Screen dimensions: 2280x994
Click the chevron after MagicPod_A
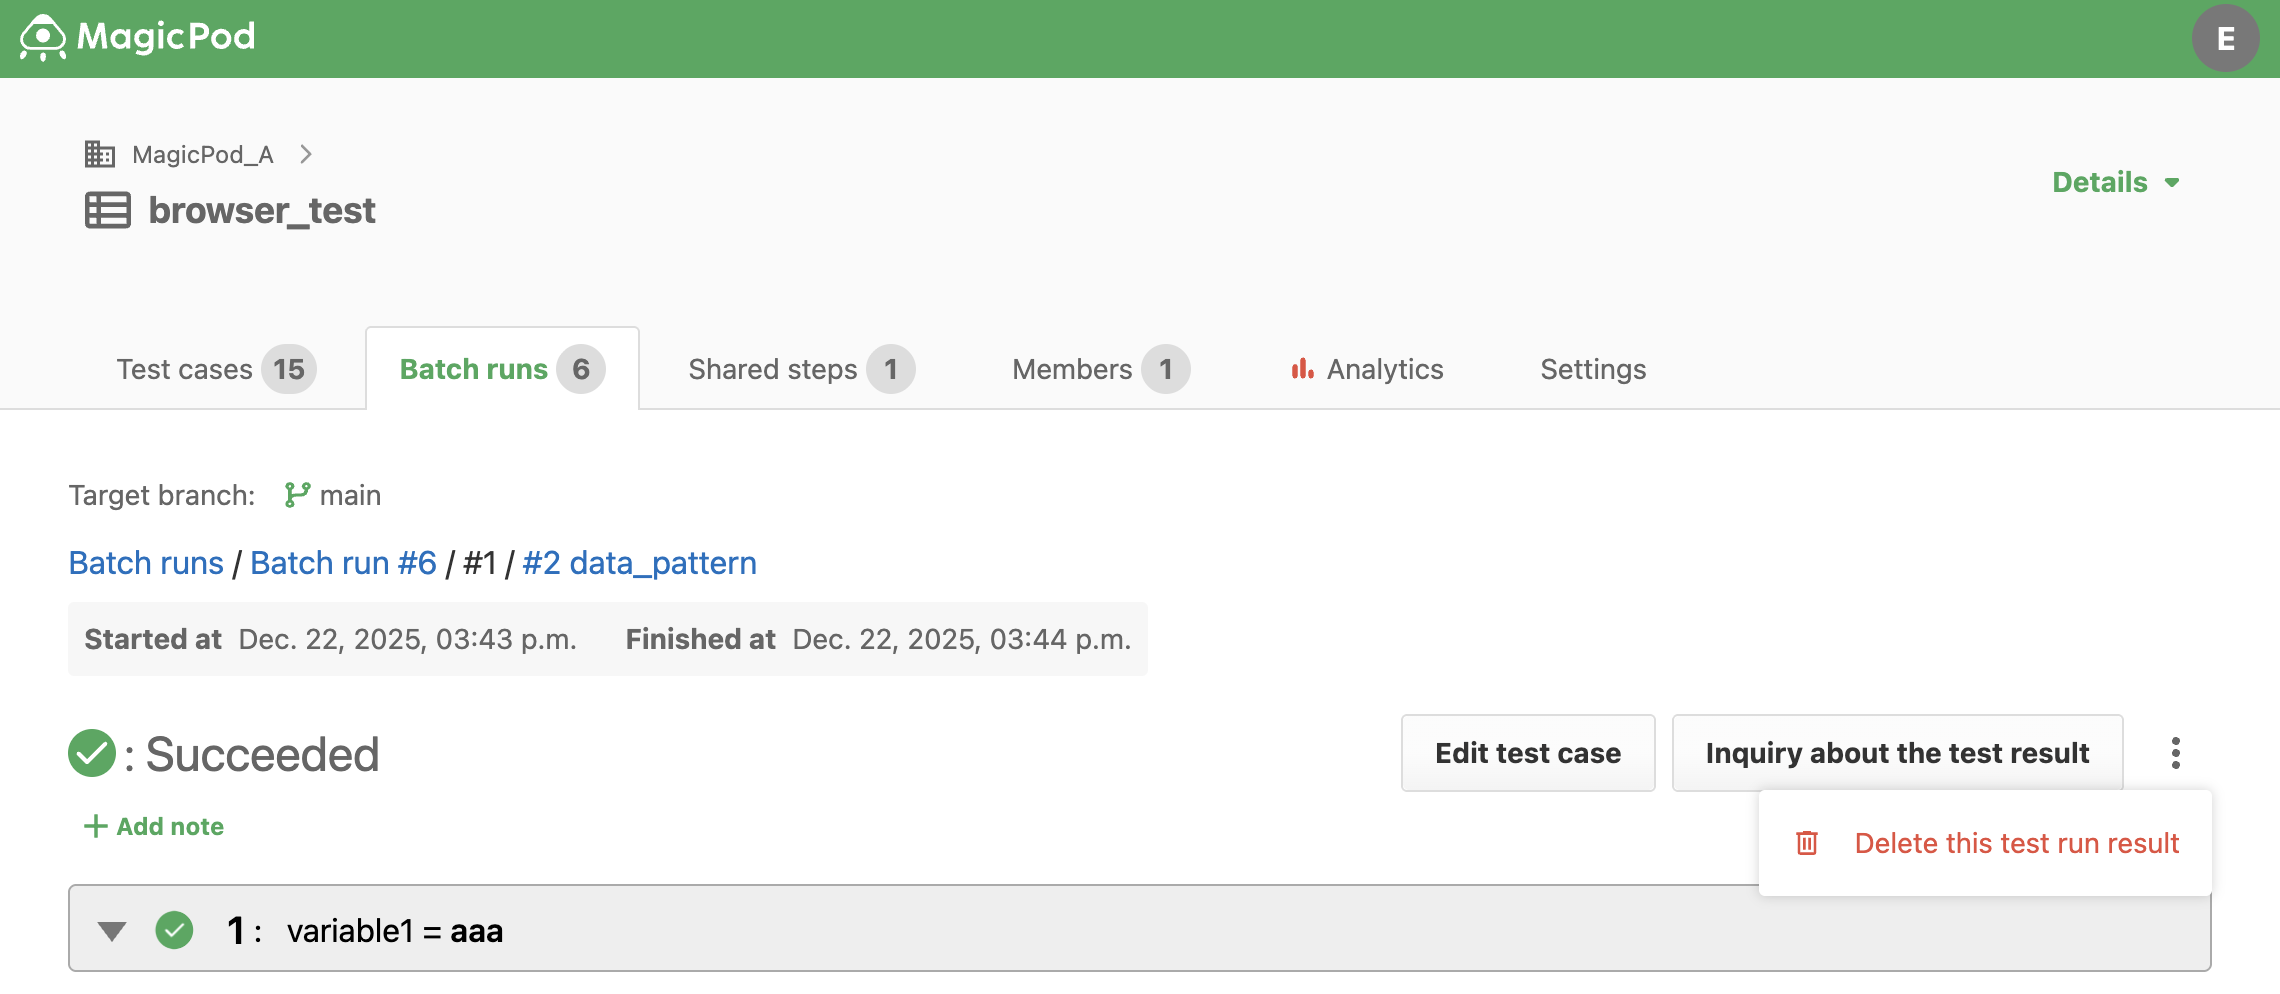tap(306, 154)
